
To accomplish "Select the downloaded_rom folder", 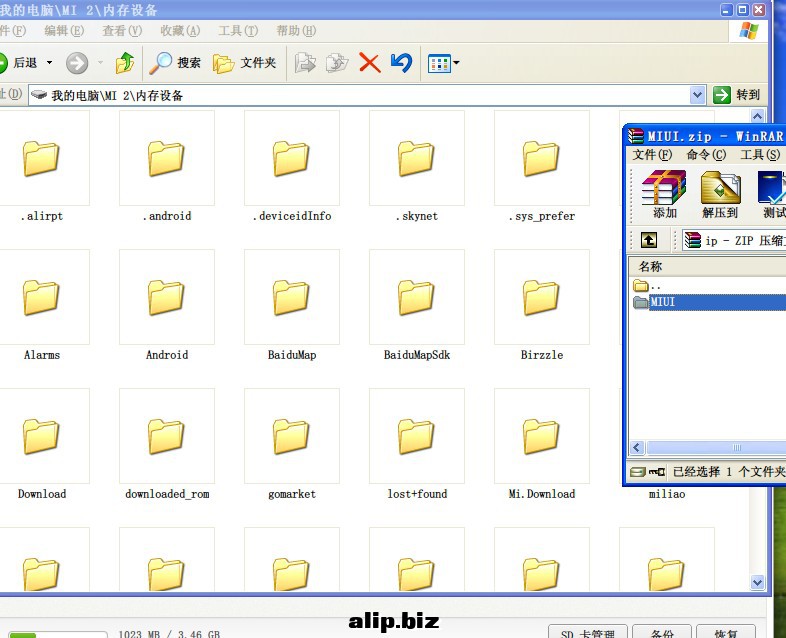I will click(x=167, y=444).
